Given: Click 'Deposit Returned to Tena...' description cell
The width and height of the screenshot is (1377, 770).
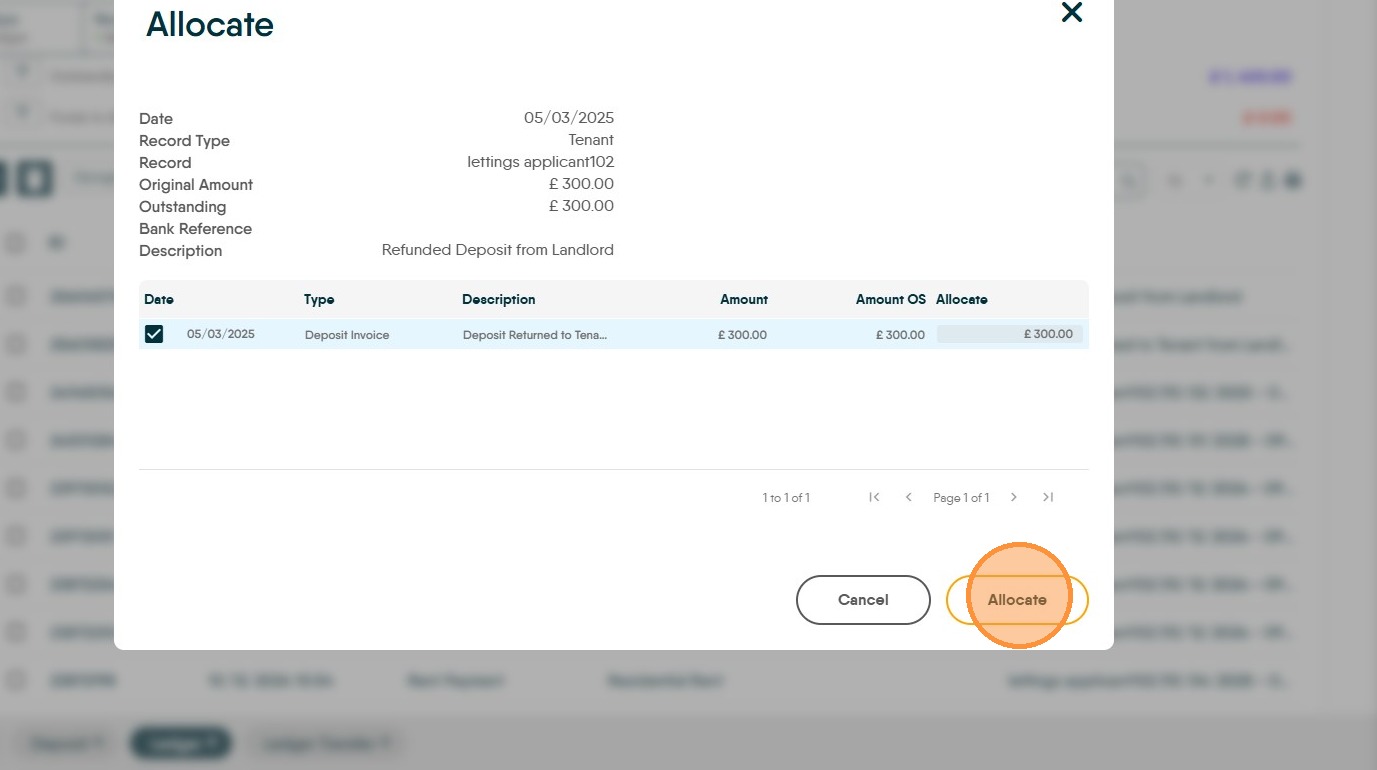Looking at the screenshot, I should pyautogui.click(x=535, y=335).
